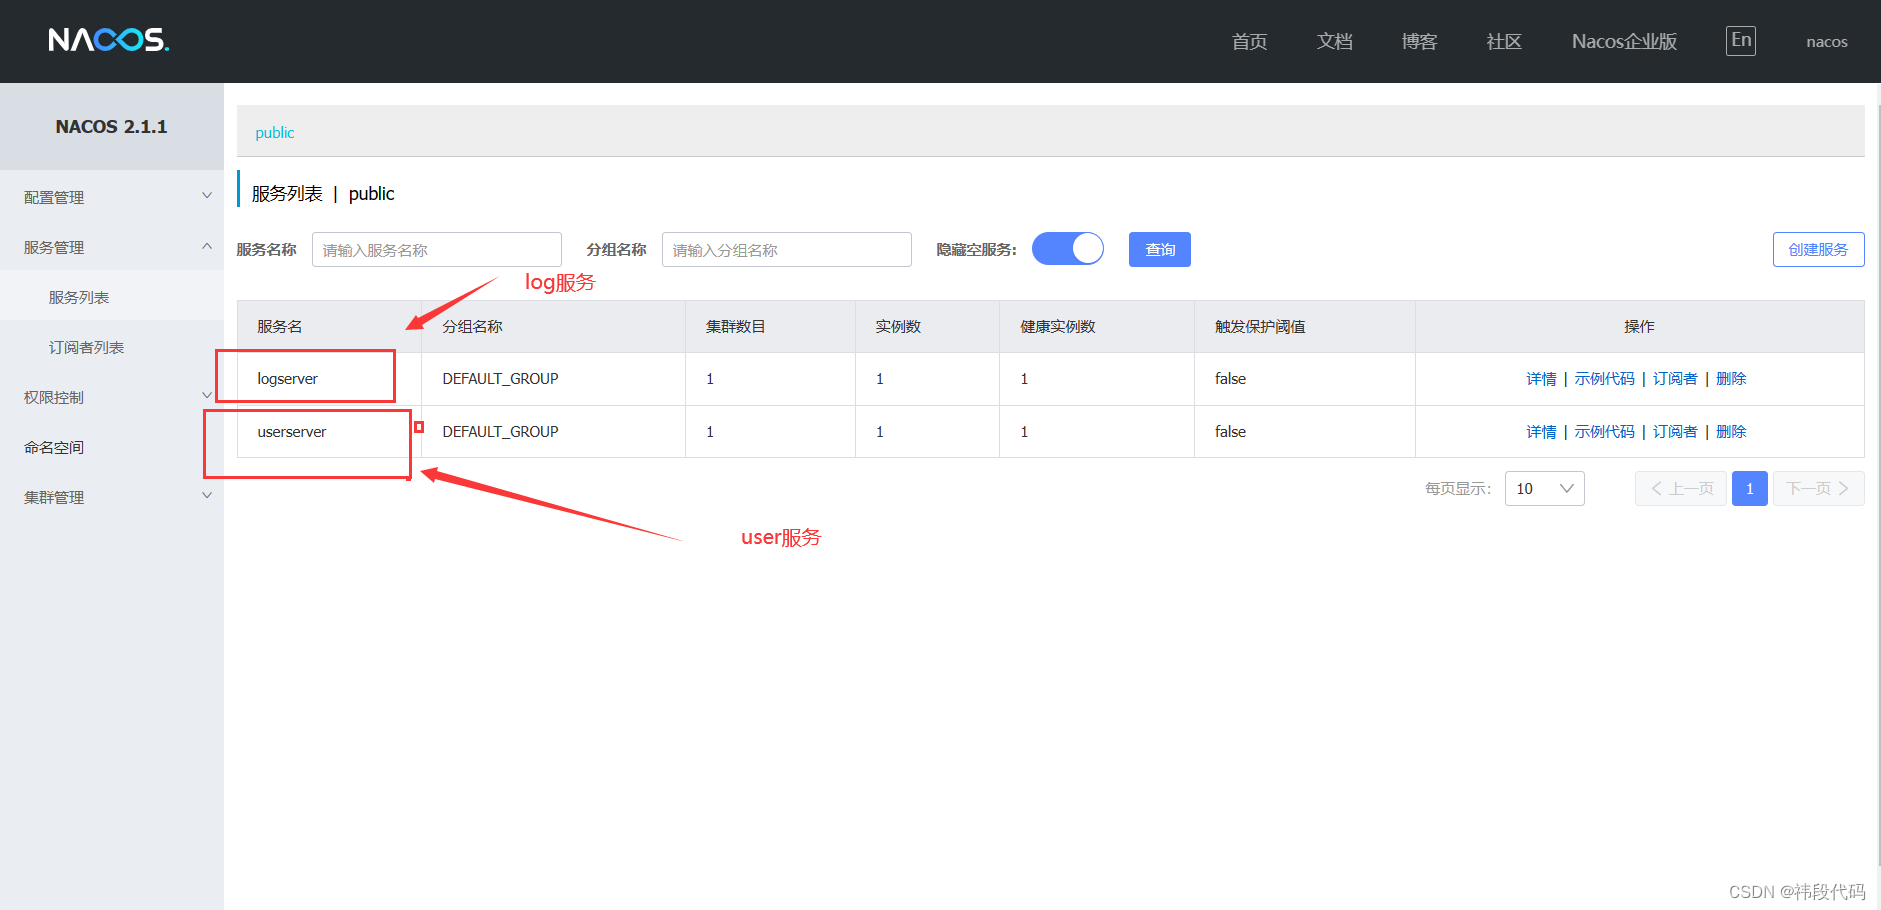
Task: Open 服务列表 in the sidebar
Action: click(x=79, y=297)
